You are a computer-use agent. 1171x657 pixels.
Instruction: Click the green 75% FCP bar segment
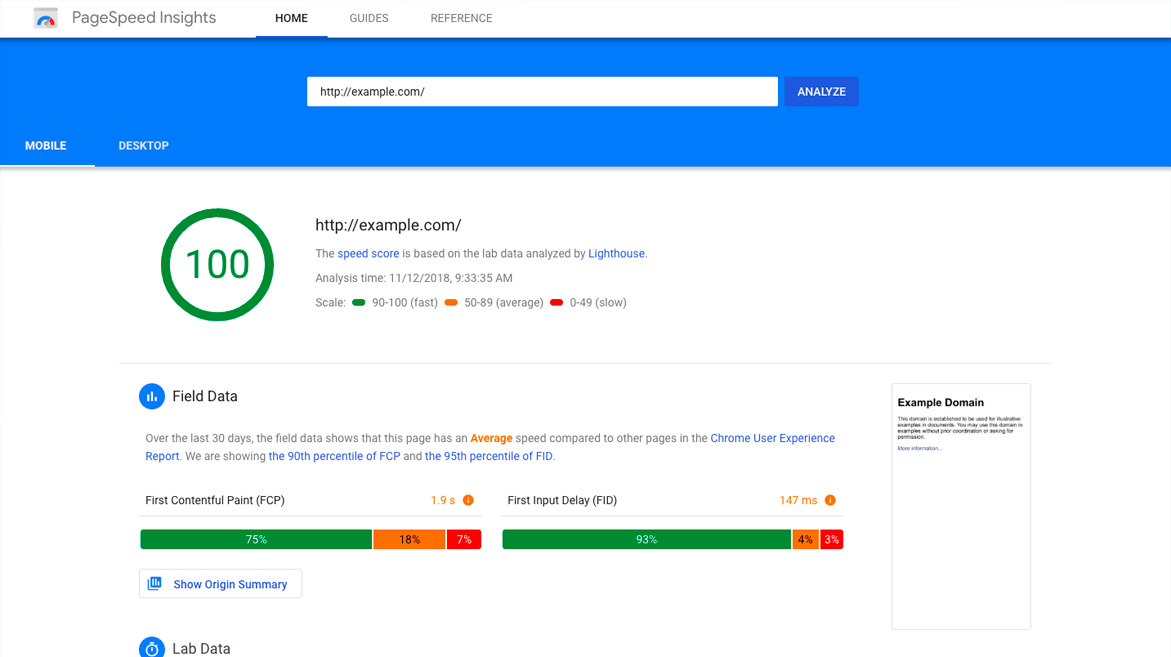[x=256, y=539]
